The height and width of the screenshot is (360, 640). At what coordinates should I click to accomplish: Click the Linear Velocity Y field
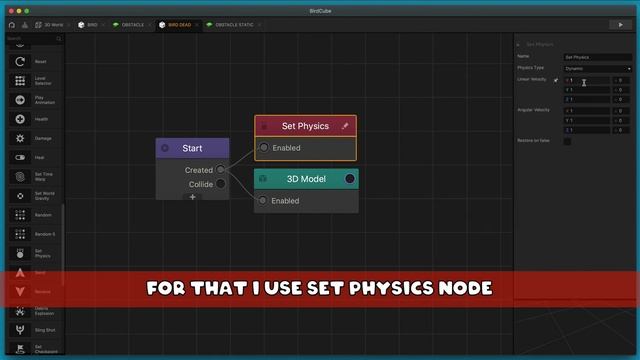(587, 90)
